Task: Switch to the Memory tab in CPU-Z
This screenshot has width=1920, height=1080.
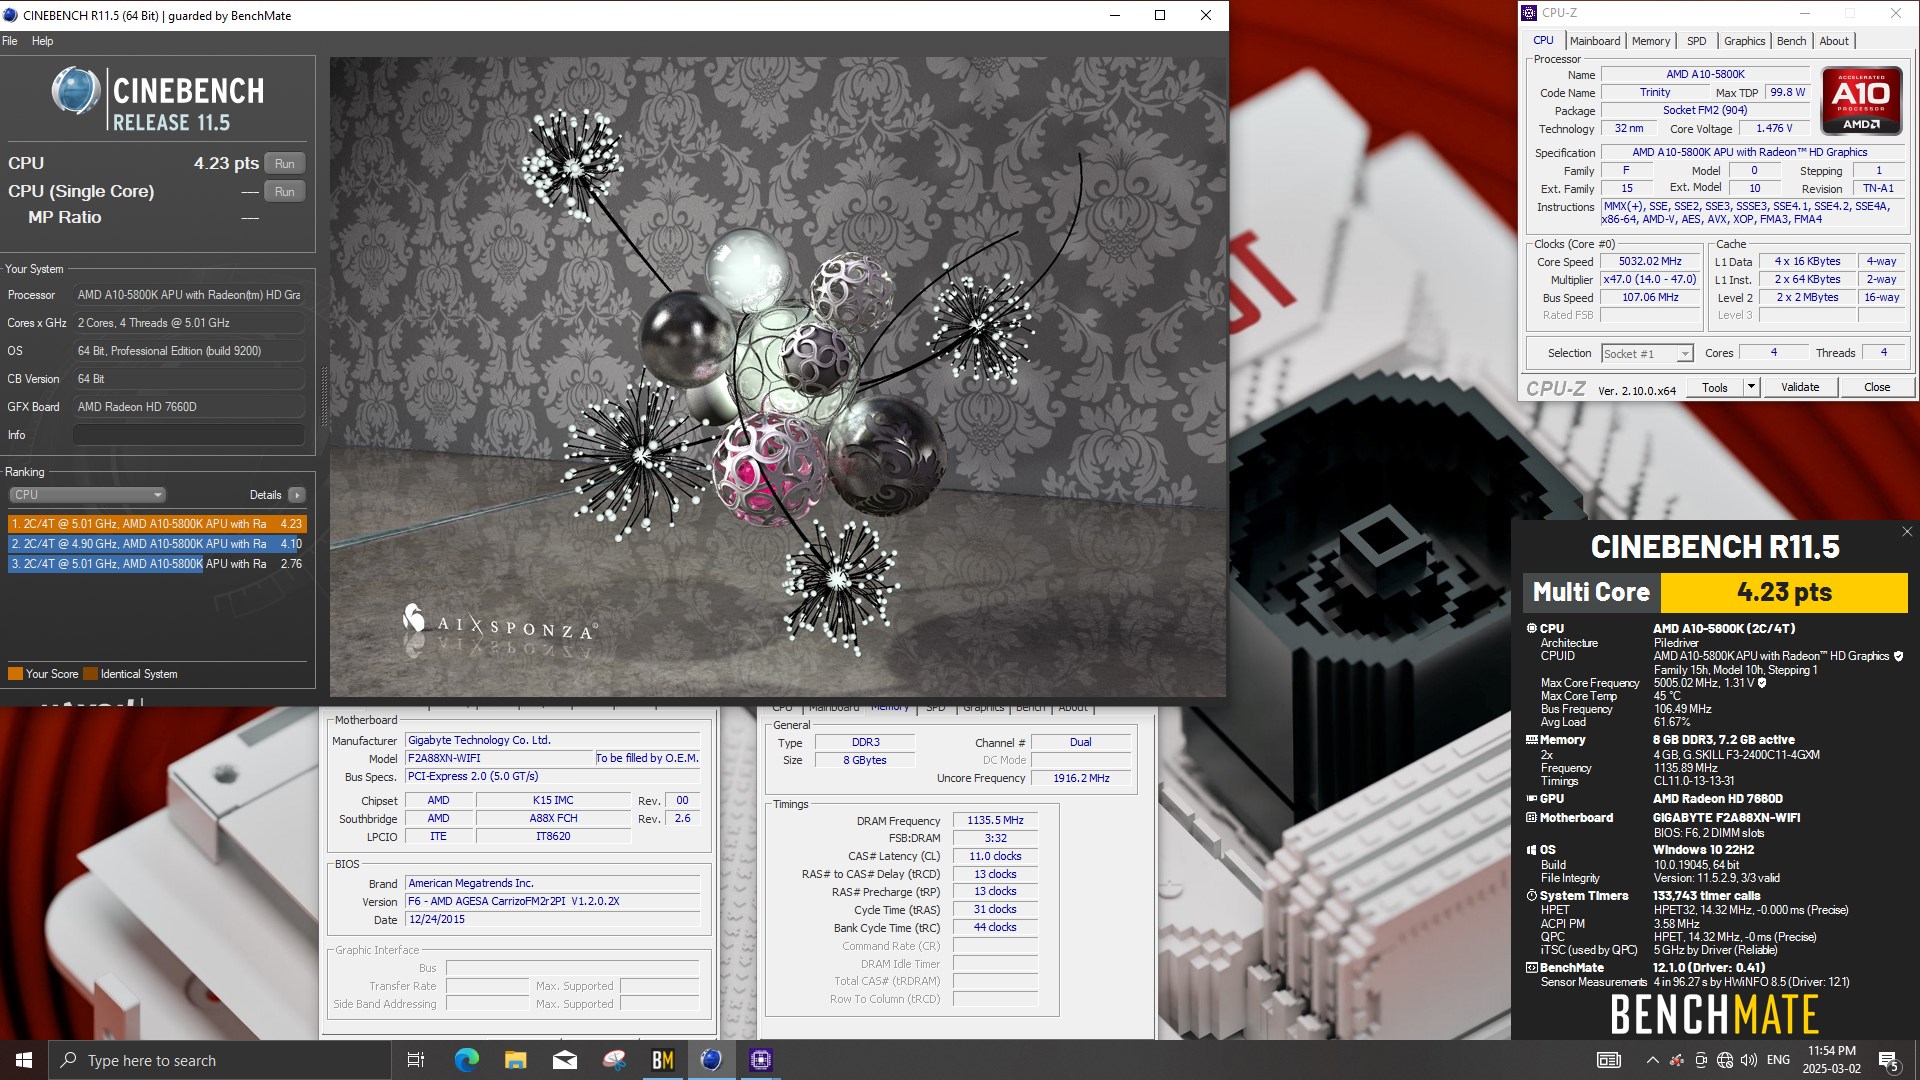Action: pyautogui.click(x=1651, y=41)
